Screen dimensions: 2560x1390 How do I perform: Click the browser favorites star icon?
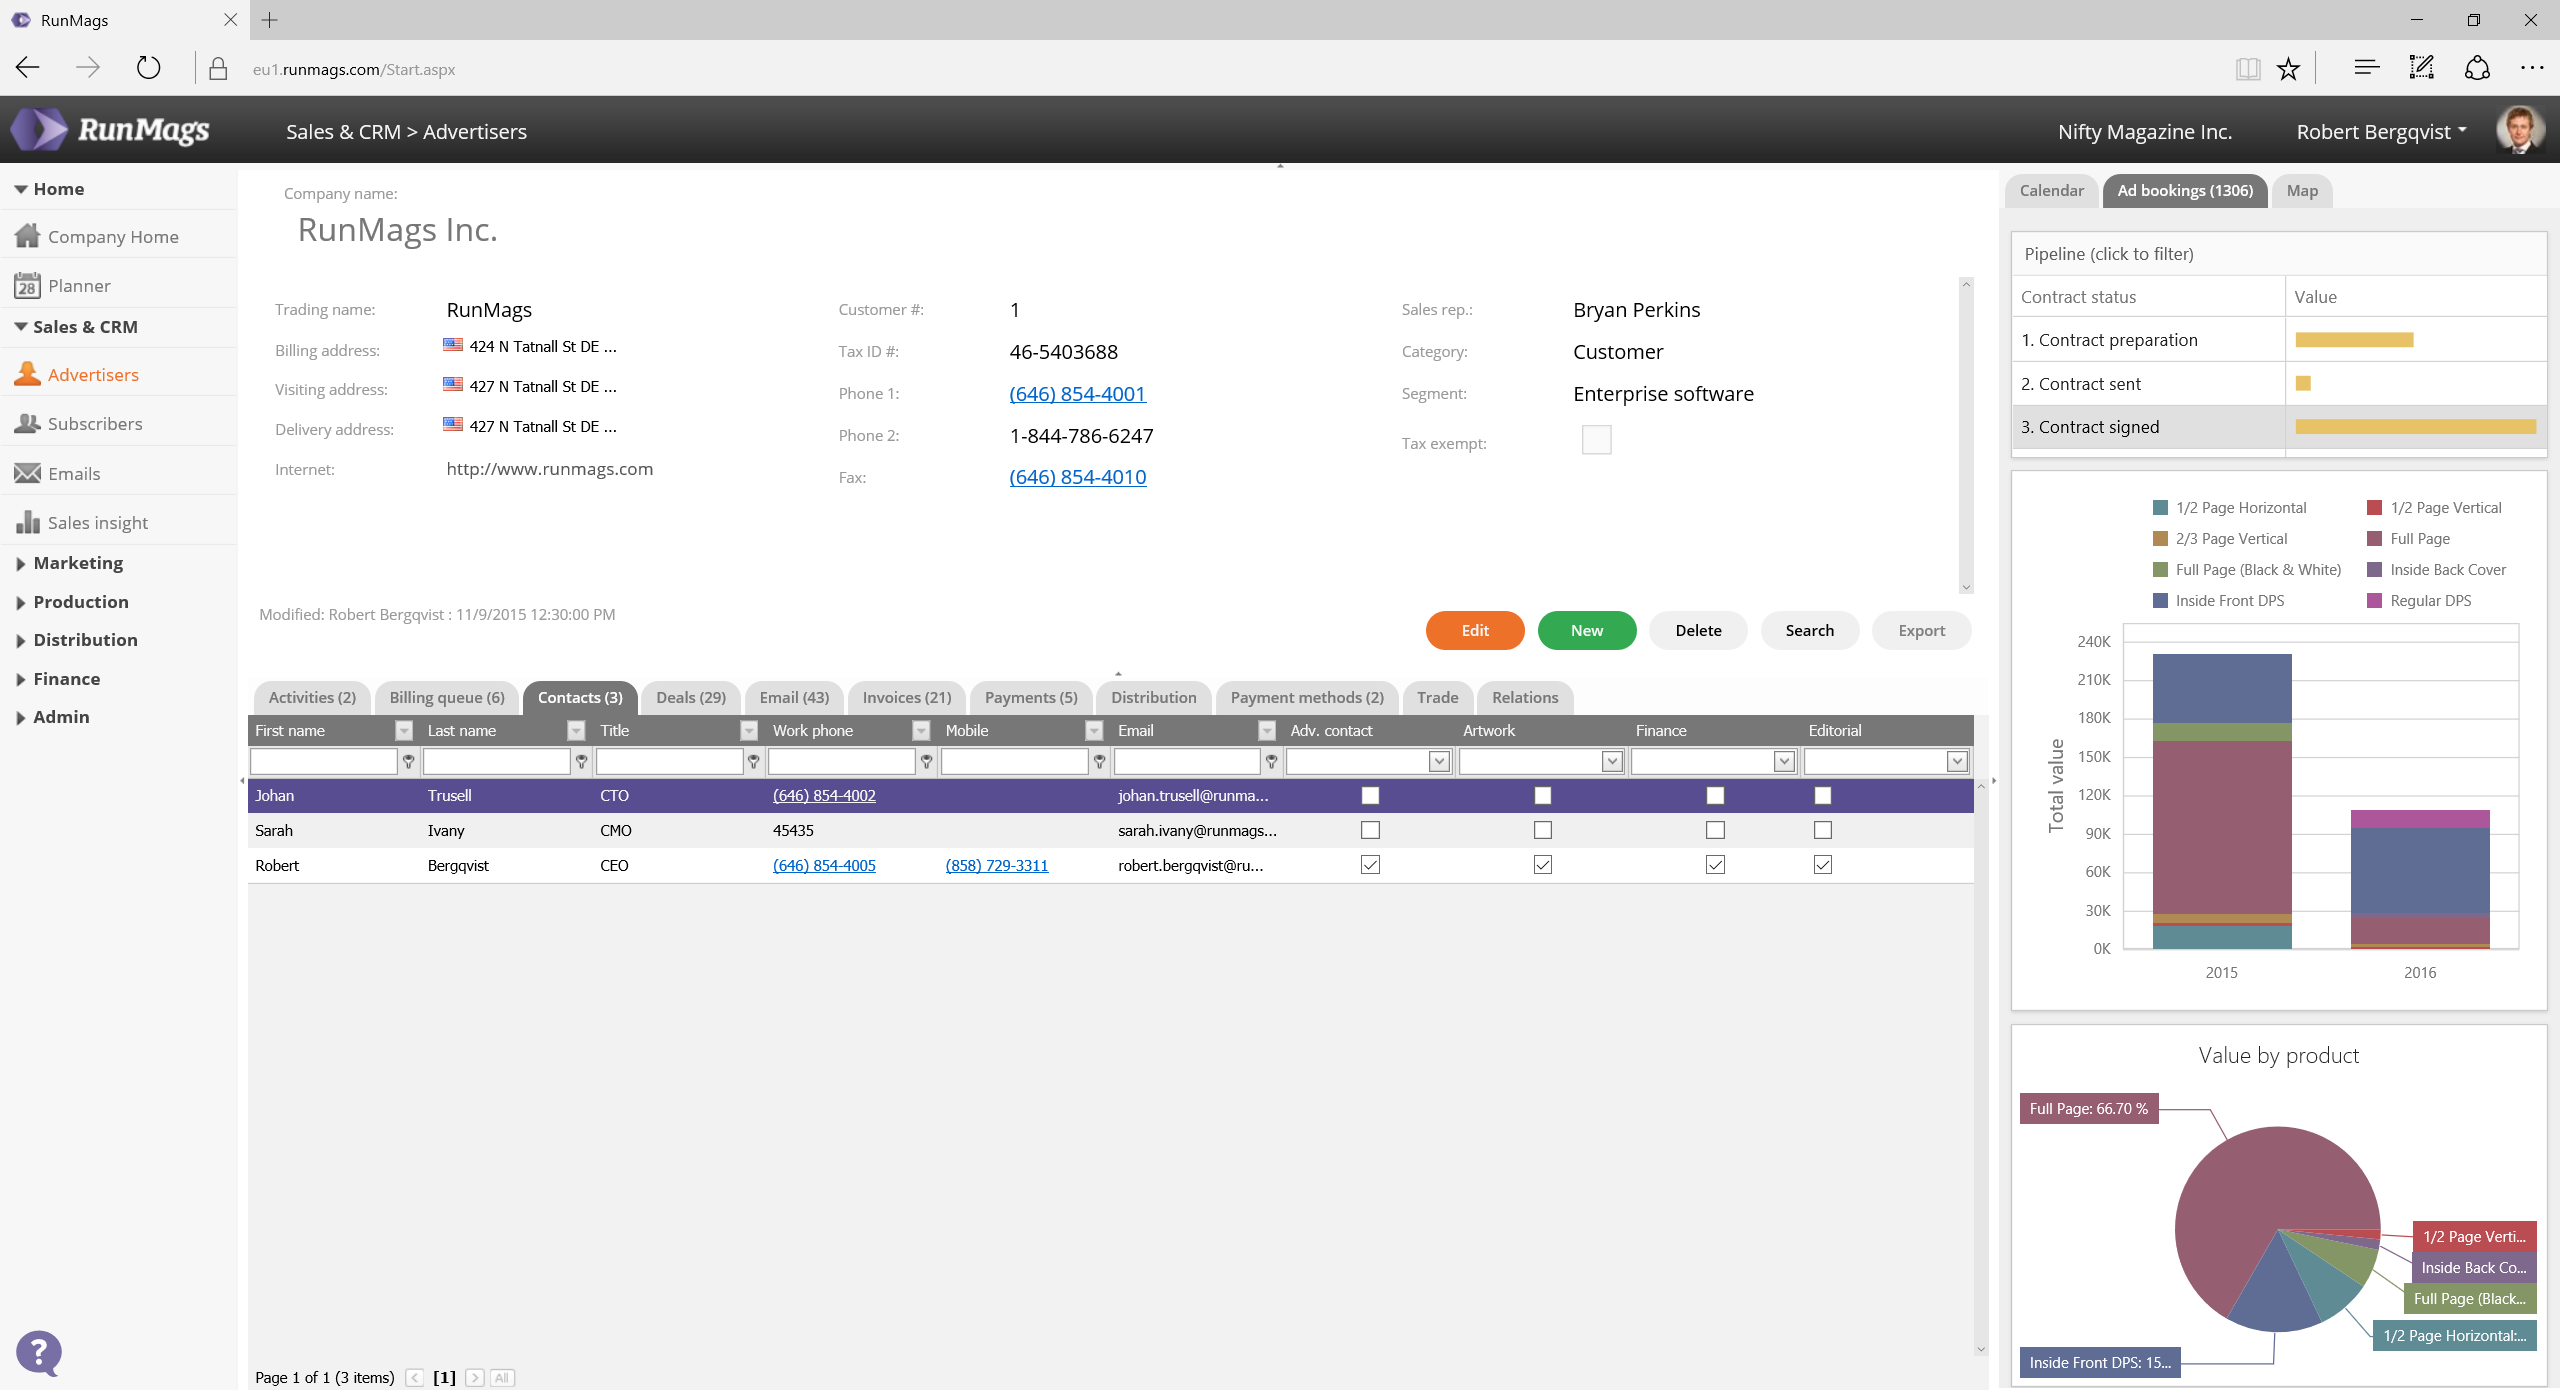click(x=2288, y=69)
